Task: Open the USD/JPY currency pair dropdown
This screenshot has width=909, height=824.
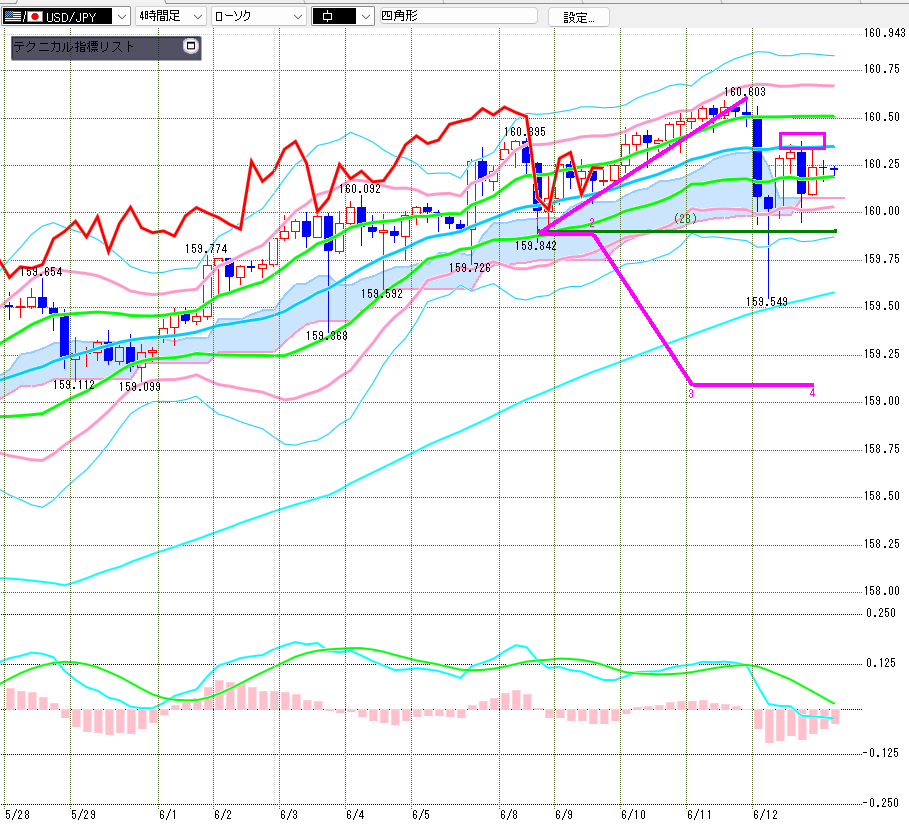Action: 66,16
